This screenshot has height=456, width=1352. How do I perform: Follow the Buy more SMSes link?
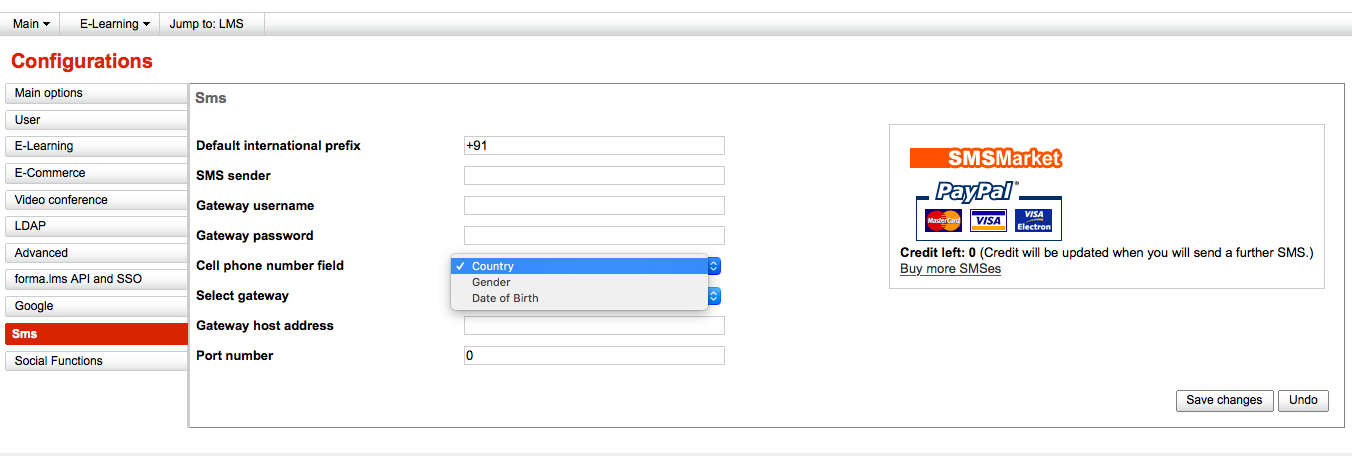point(950,269)
